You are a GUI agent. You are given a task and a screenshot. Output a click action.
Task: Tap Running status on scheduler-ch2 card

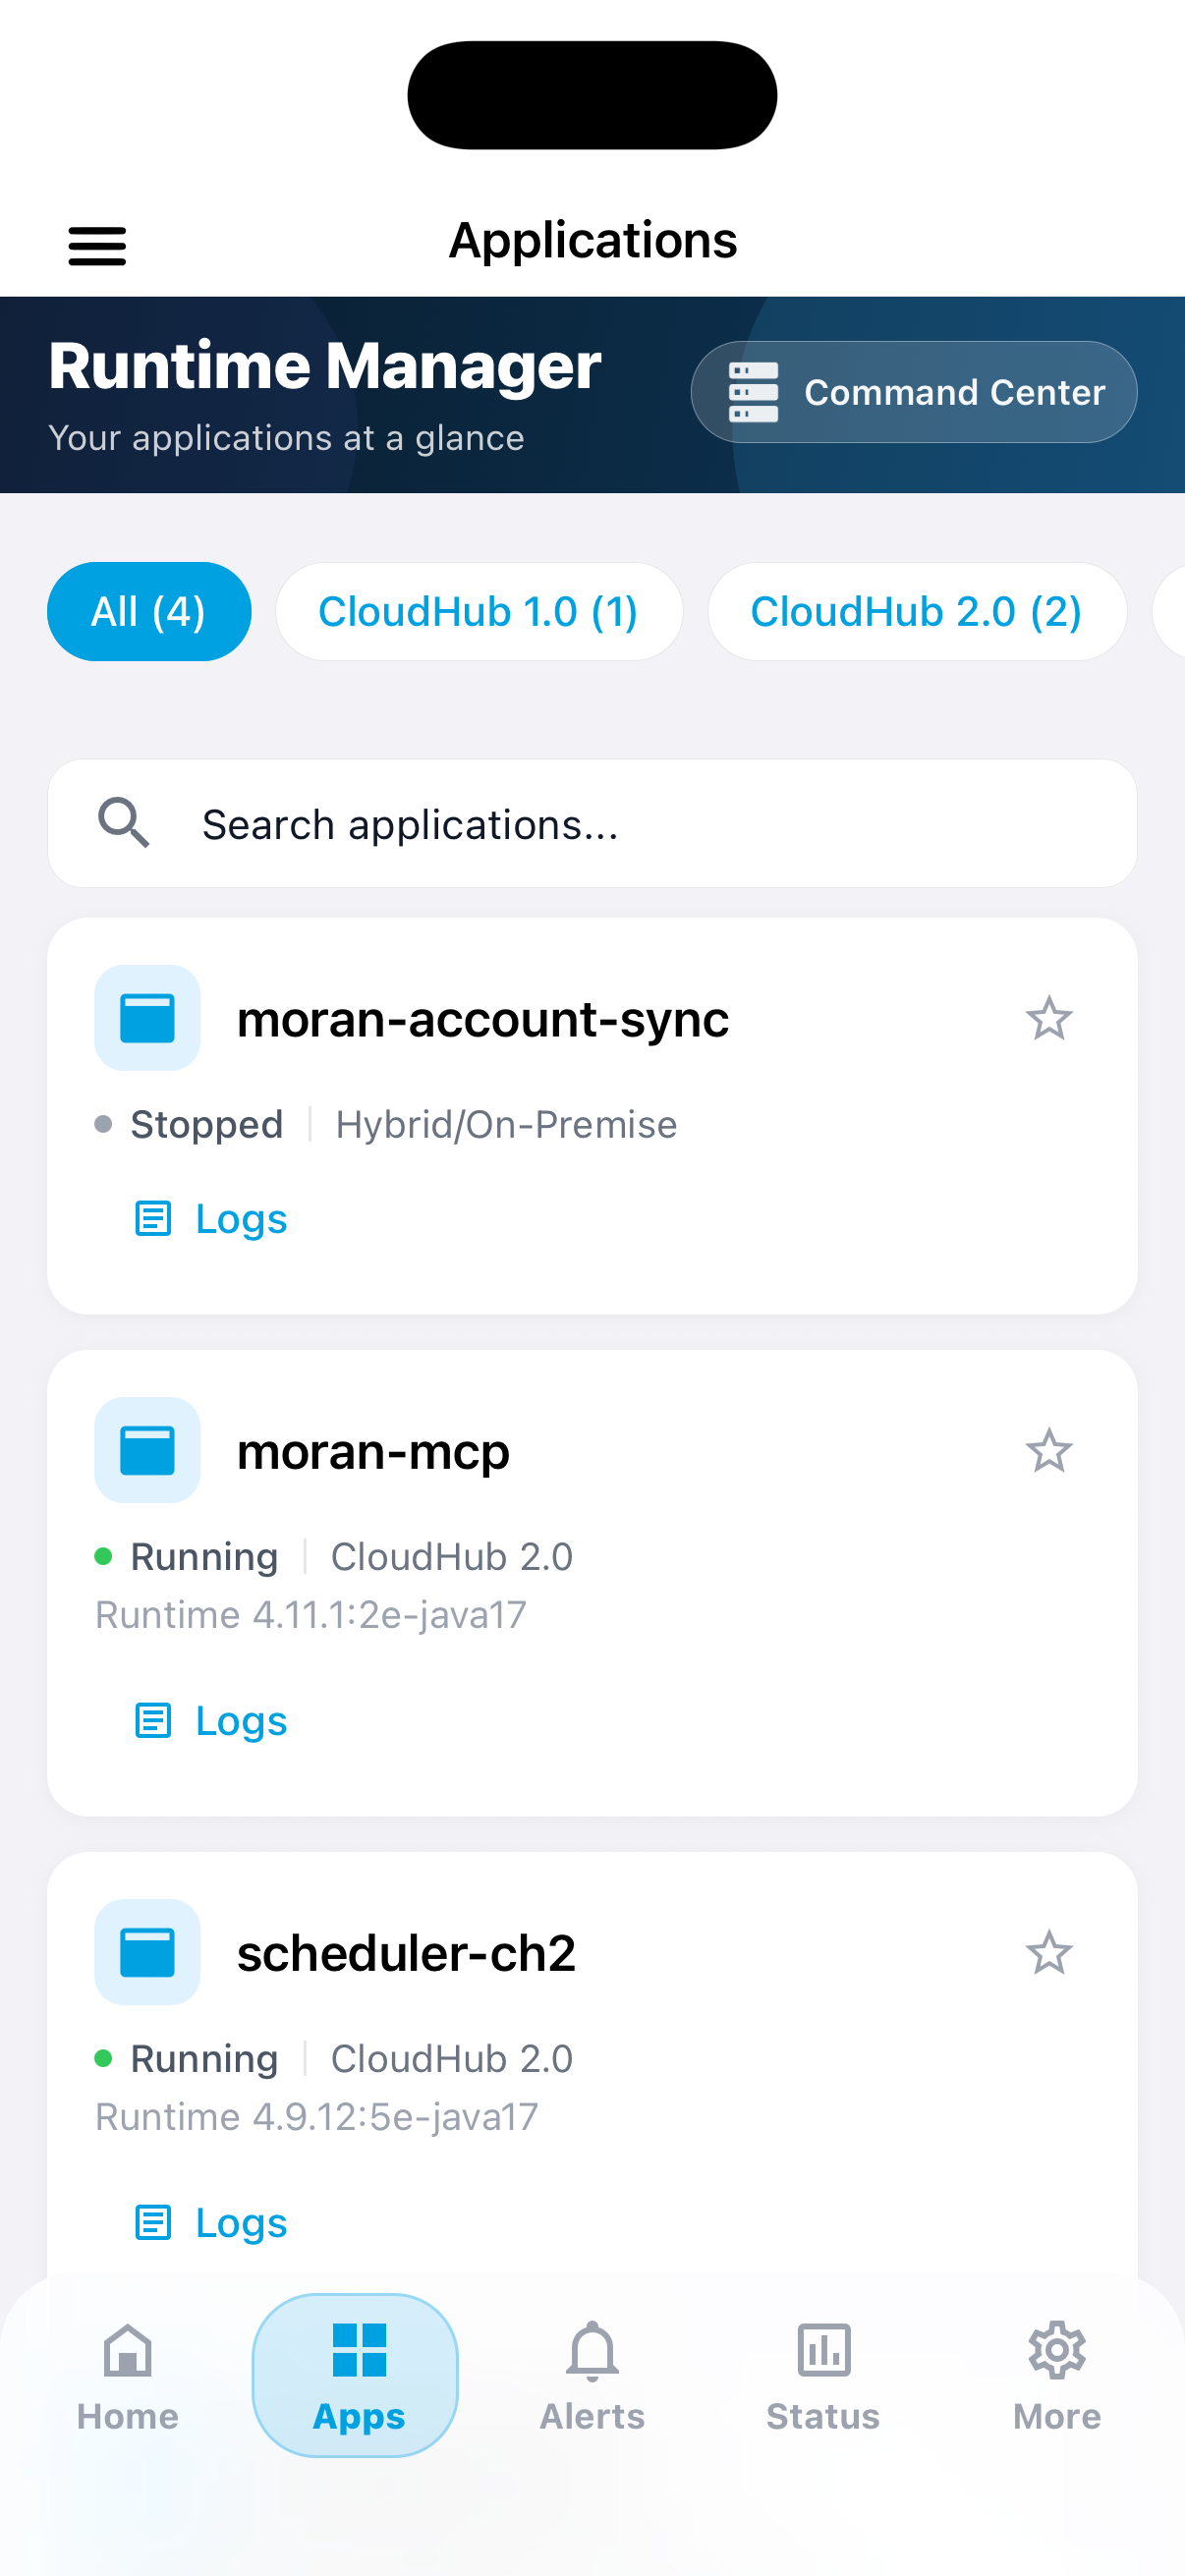tap(186, 2059)
